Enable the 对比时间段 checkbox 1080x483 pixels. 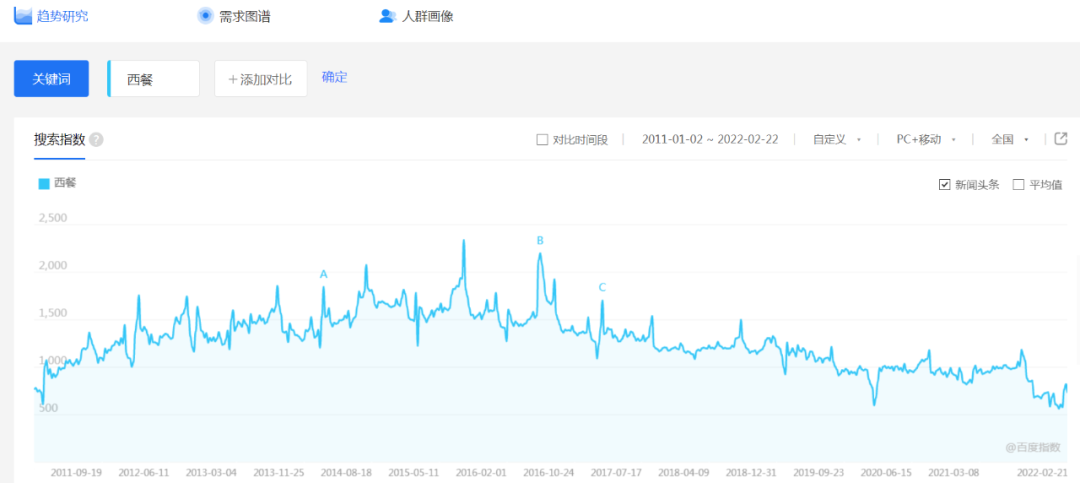click(542, 140)
